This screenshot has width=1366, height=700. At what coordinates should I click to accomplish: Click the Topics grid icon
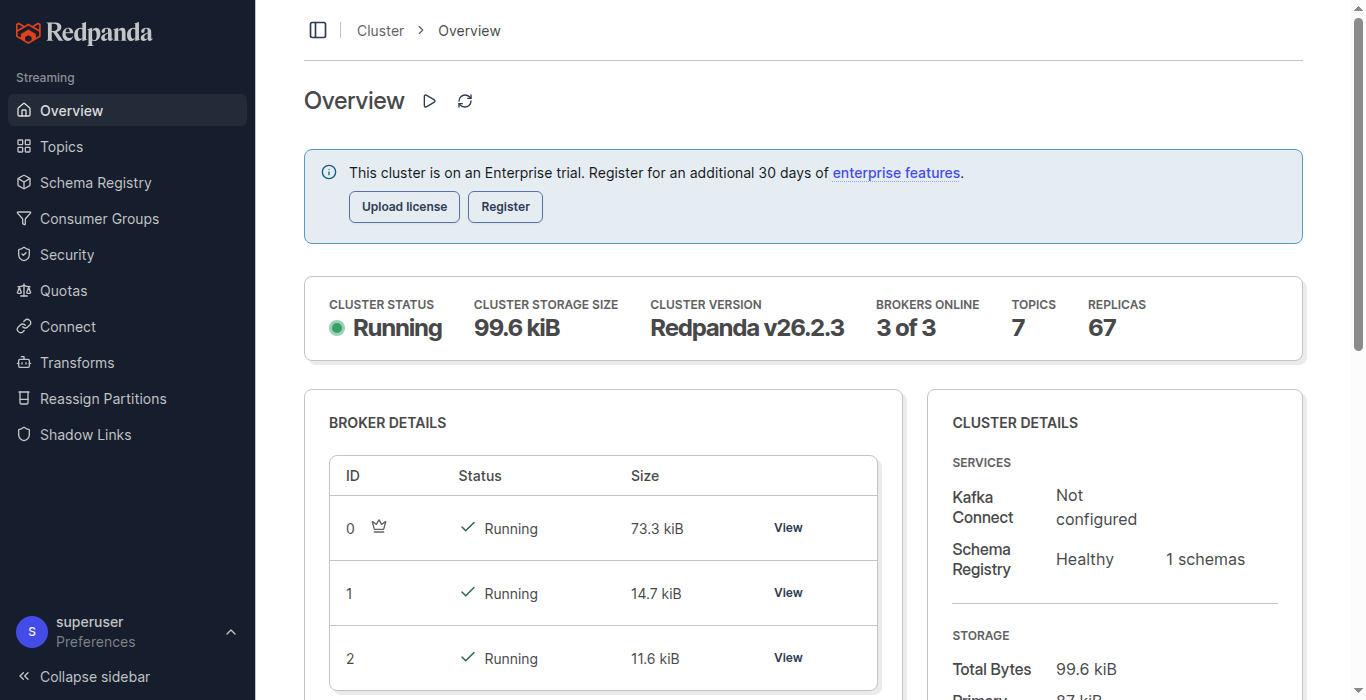24,146
